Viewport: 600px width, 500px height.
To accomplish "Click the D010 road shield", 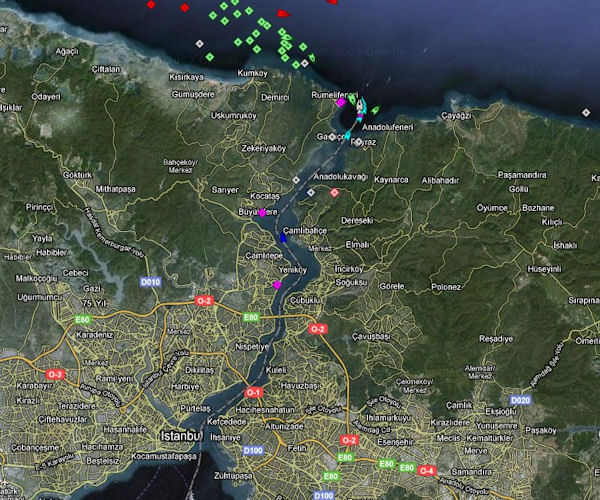I will [x=150, y=283].
